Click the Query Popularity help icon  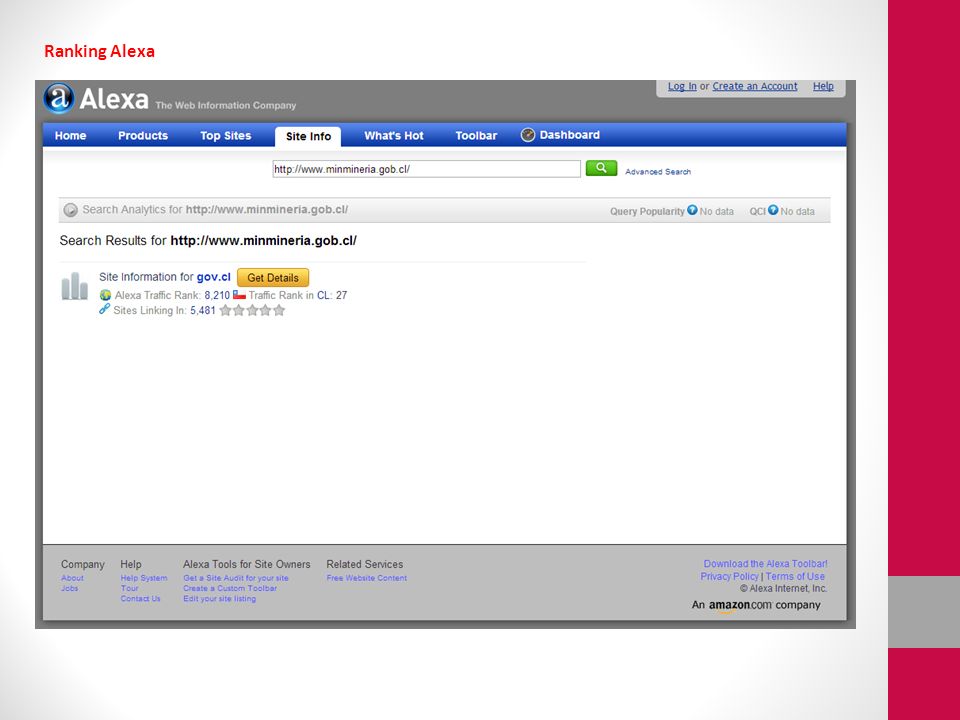[x=692, y=210]
